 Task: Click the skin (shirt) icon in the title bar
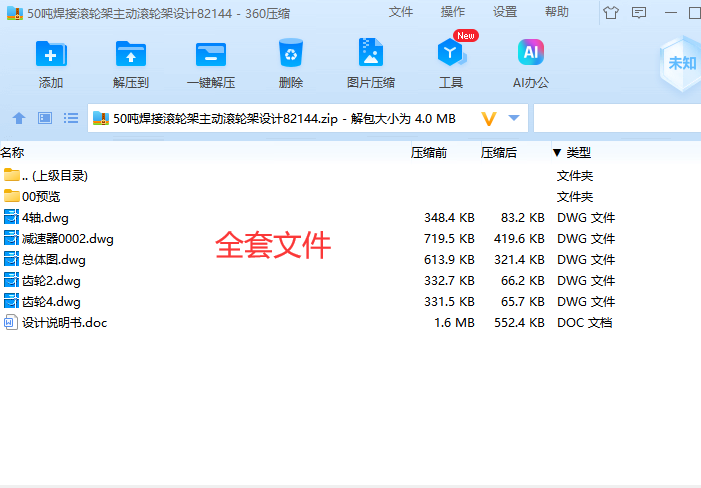[611, 13]
